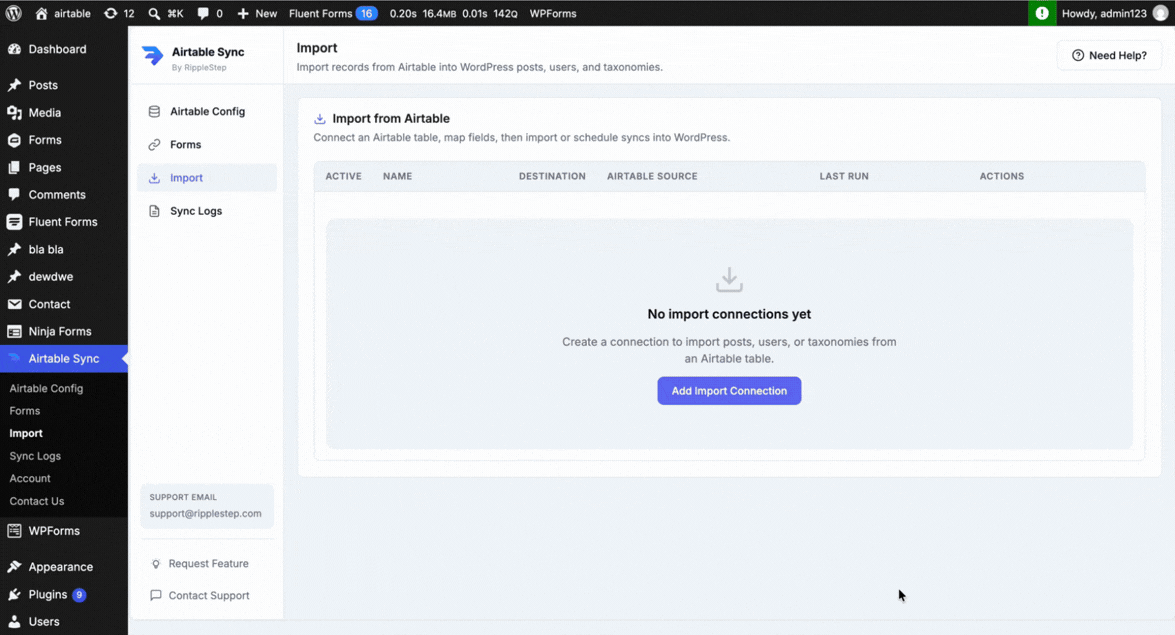Image resolution: width=1175 pixels, height=635 pixels.
Task: Click the green alert notification icon
Action: [x=1042, y=13]
